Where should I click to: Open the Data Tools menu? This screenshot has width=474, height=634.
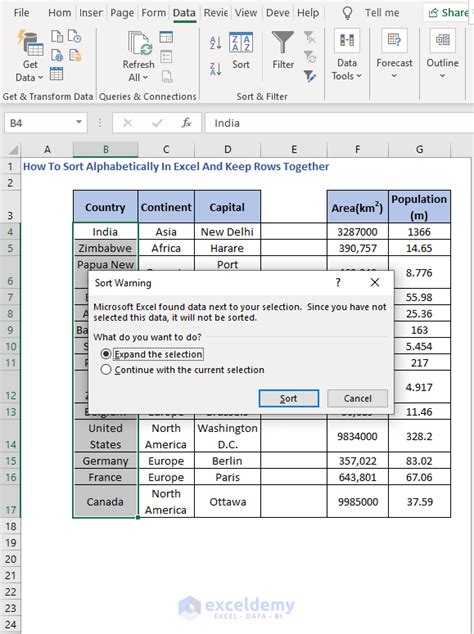[x=347, y=55]
